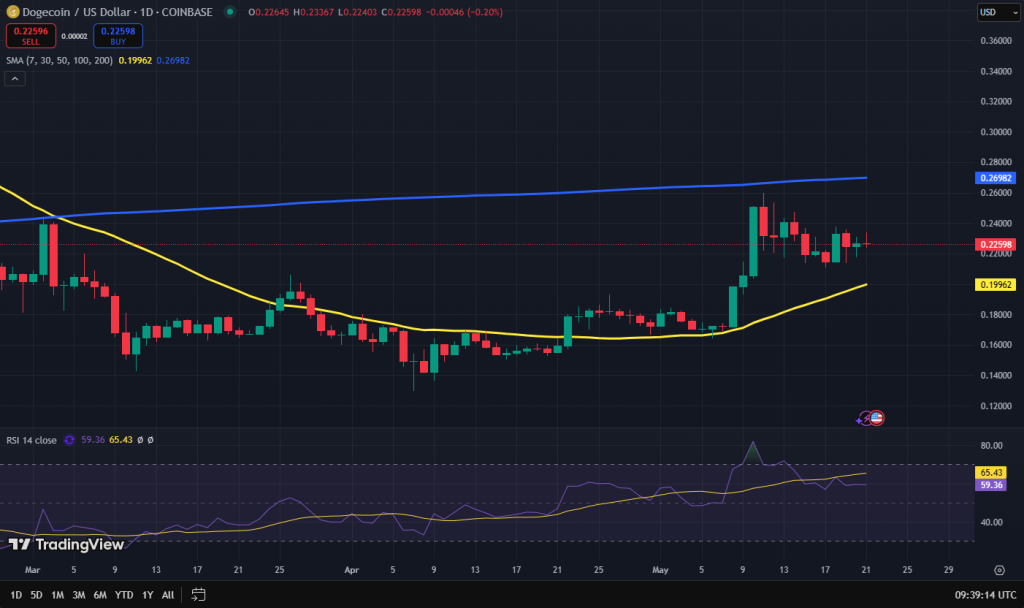Select the 5D time range

point(37,595)
